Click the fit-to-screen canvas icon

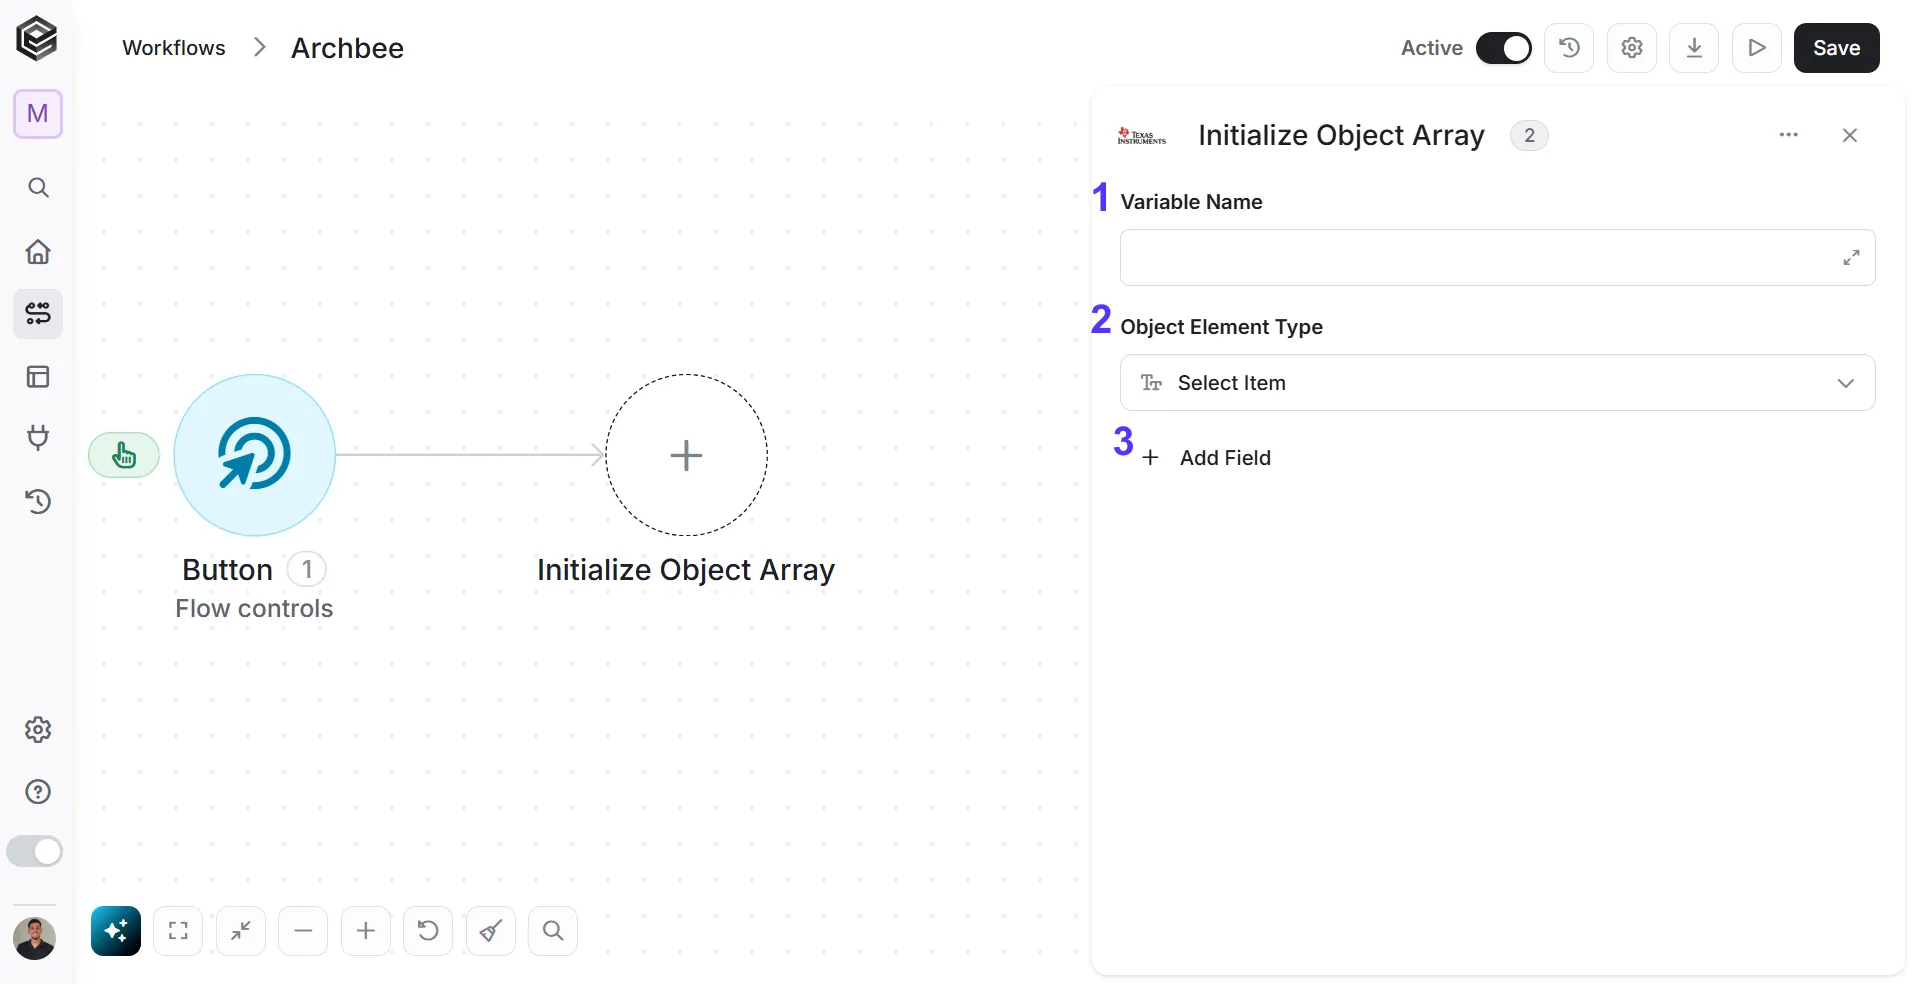click(178, 931)
